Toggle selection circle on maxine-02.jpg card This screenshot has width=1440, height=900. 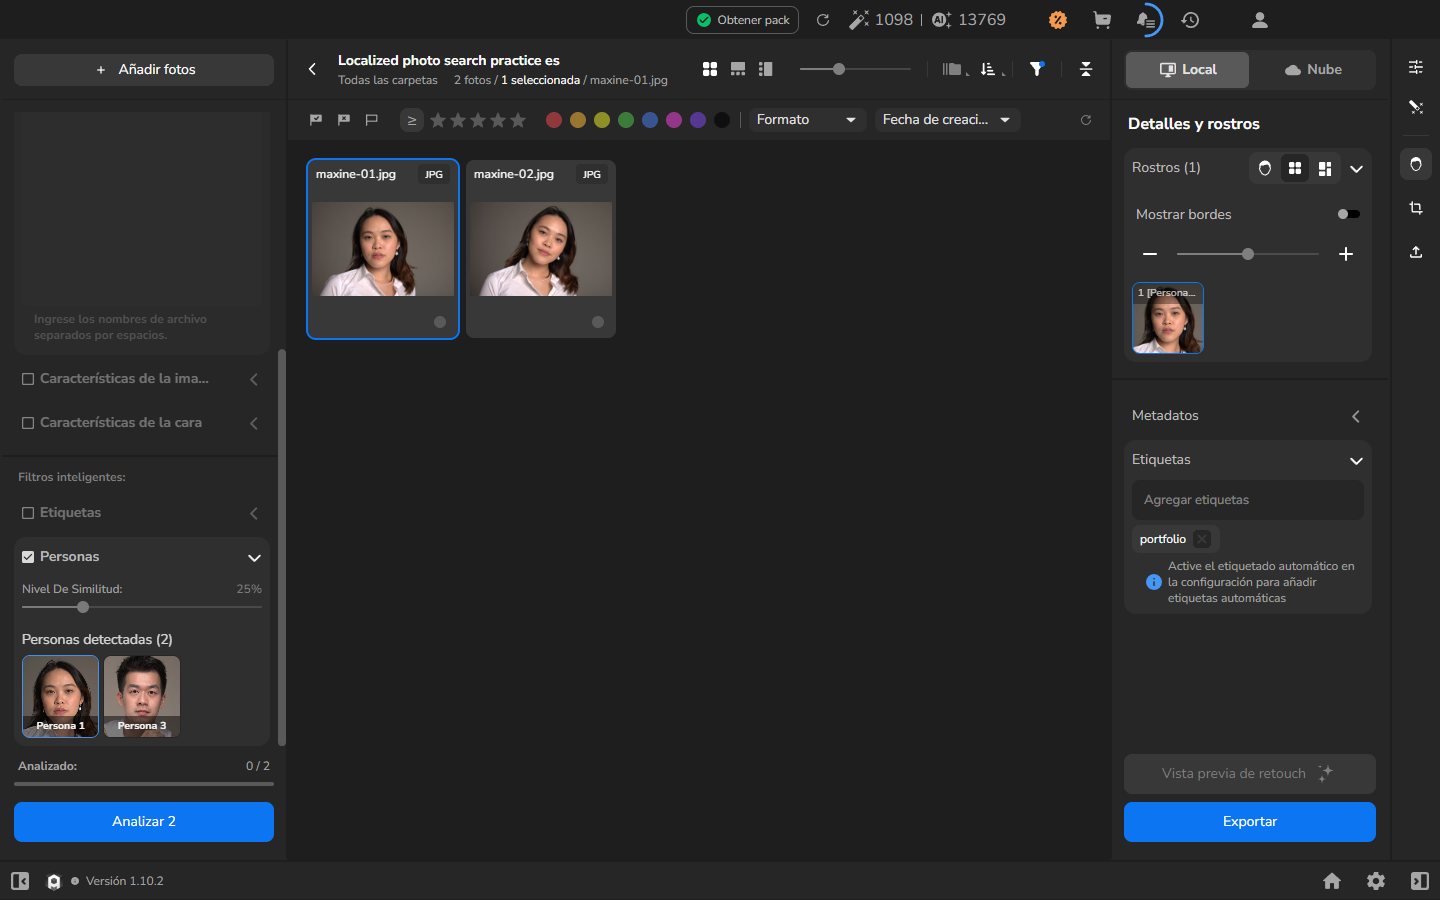(598, 322)
